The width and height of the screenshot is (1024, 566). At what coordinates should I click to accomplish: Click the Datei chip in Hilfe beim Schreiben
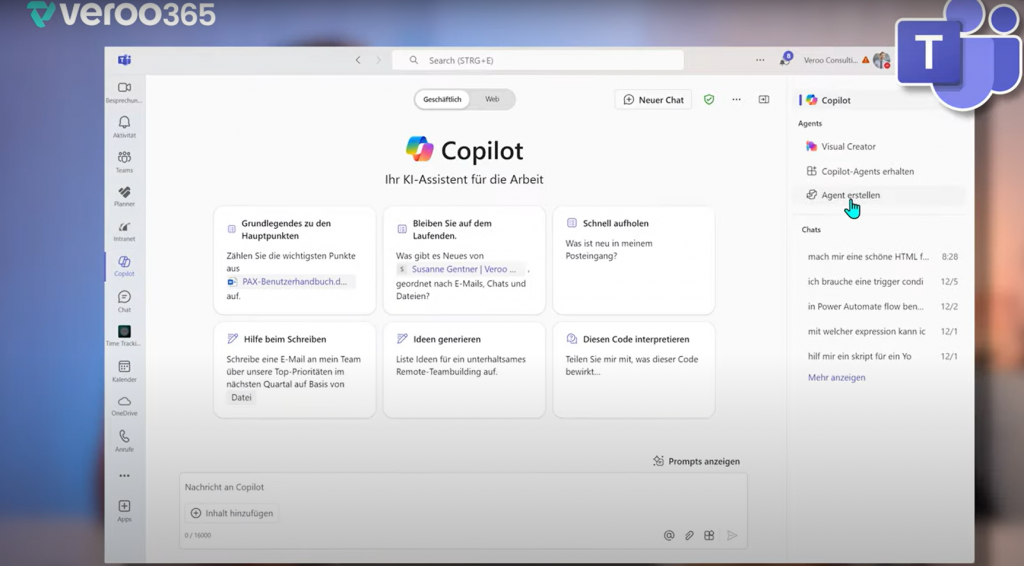[241, 397]
